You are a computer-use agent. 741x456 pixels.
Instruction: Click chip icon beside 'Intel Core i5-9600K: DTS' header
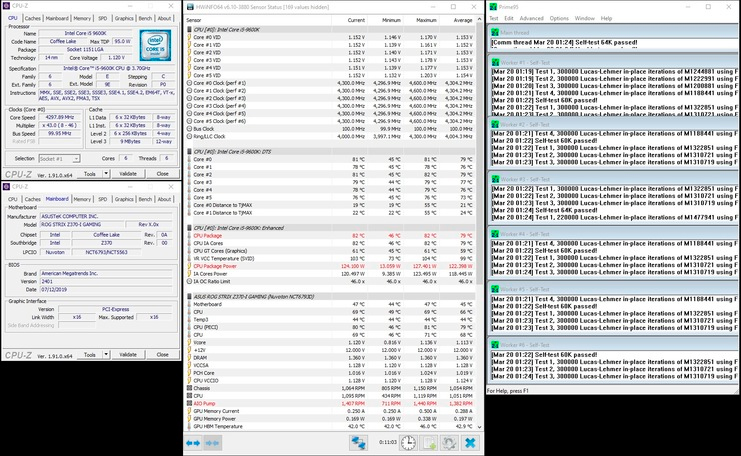(190, 152)
